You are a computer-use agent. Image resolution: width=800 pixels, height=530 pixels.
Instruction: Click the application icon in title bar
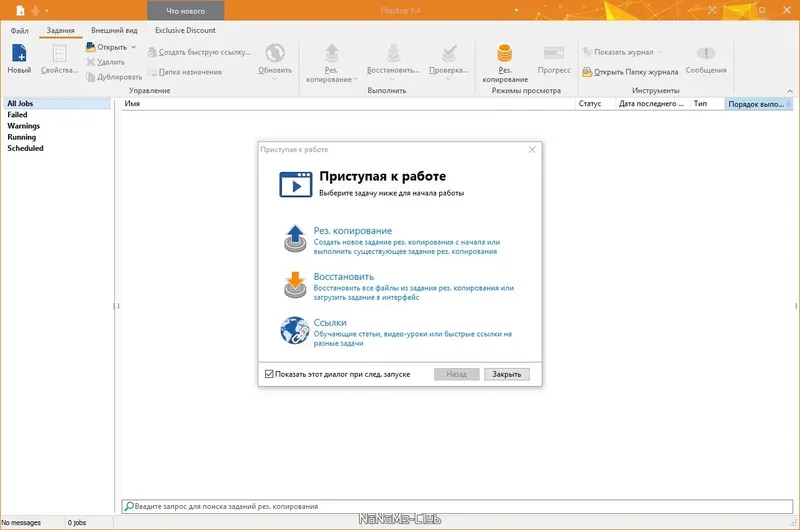click(20, 10)
